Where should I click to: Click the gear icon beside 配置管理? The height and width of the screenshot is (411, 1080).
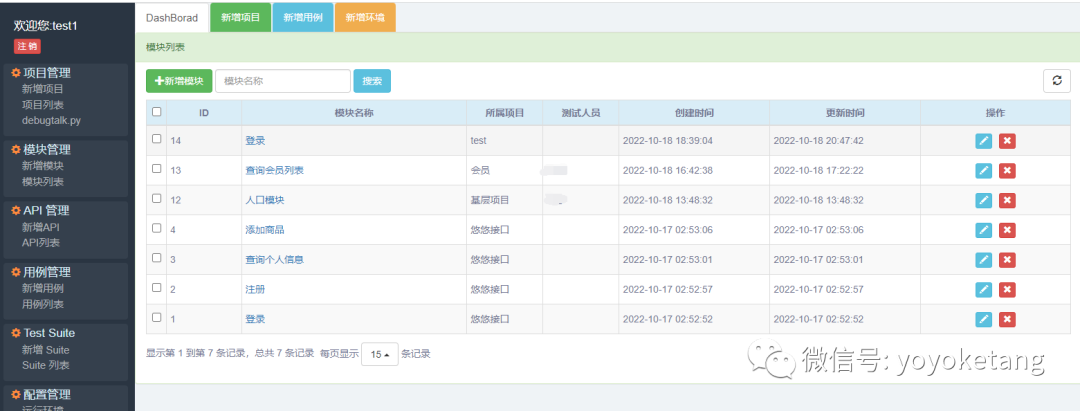(x=16, y=394)
